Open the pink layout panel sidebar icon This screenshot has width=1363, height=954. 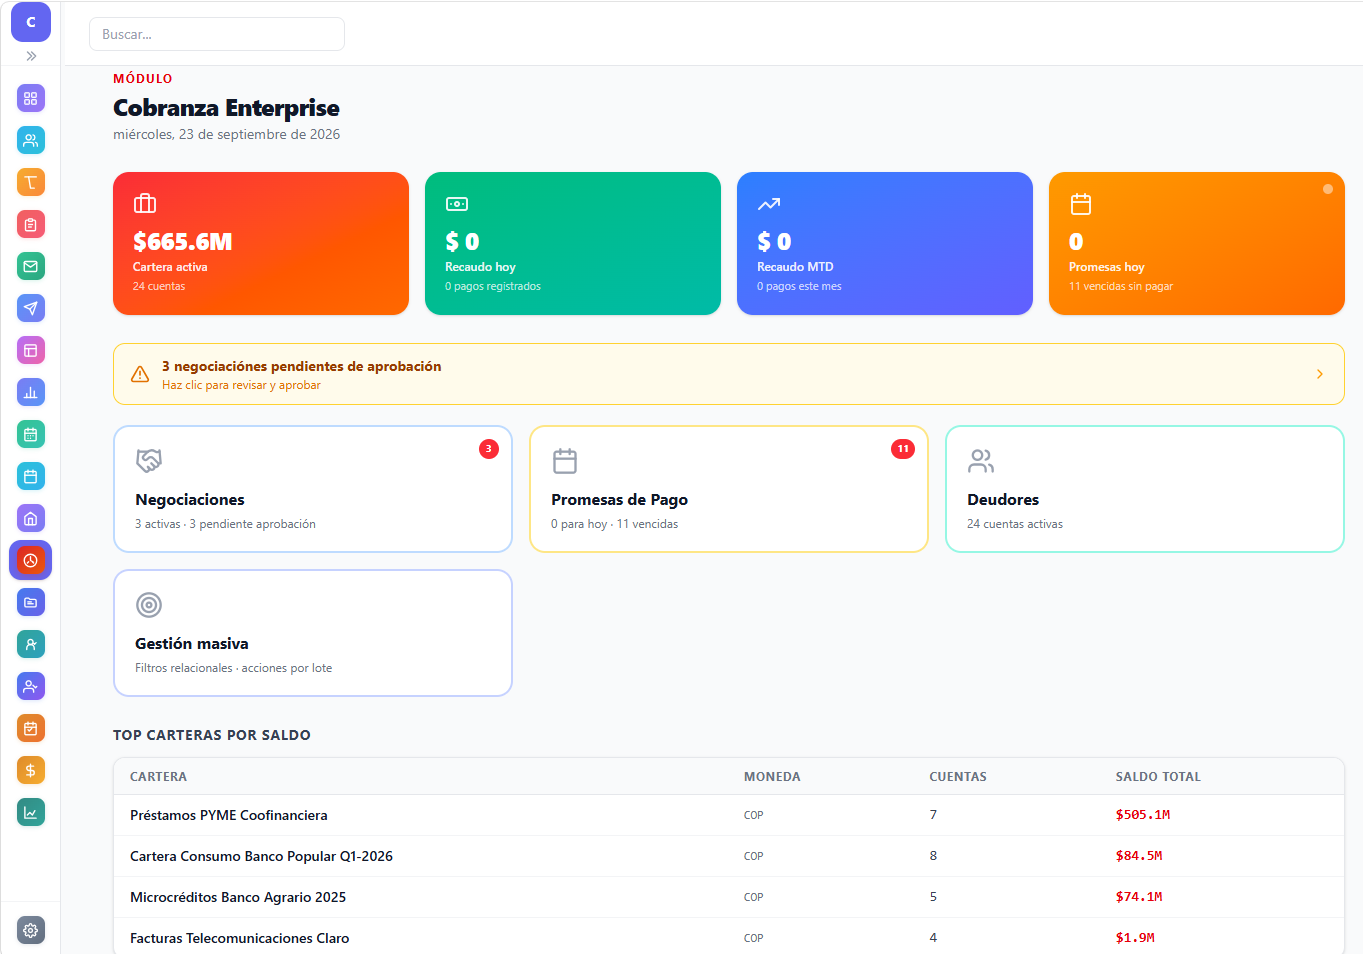(x=30, y=350)
